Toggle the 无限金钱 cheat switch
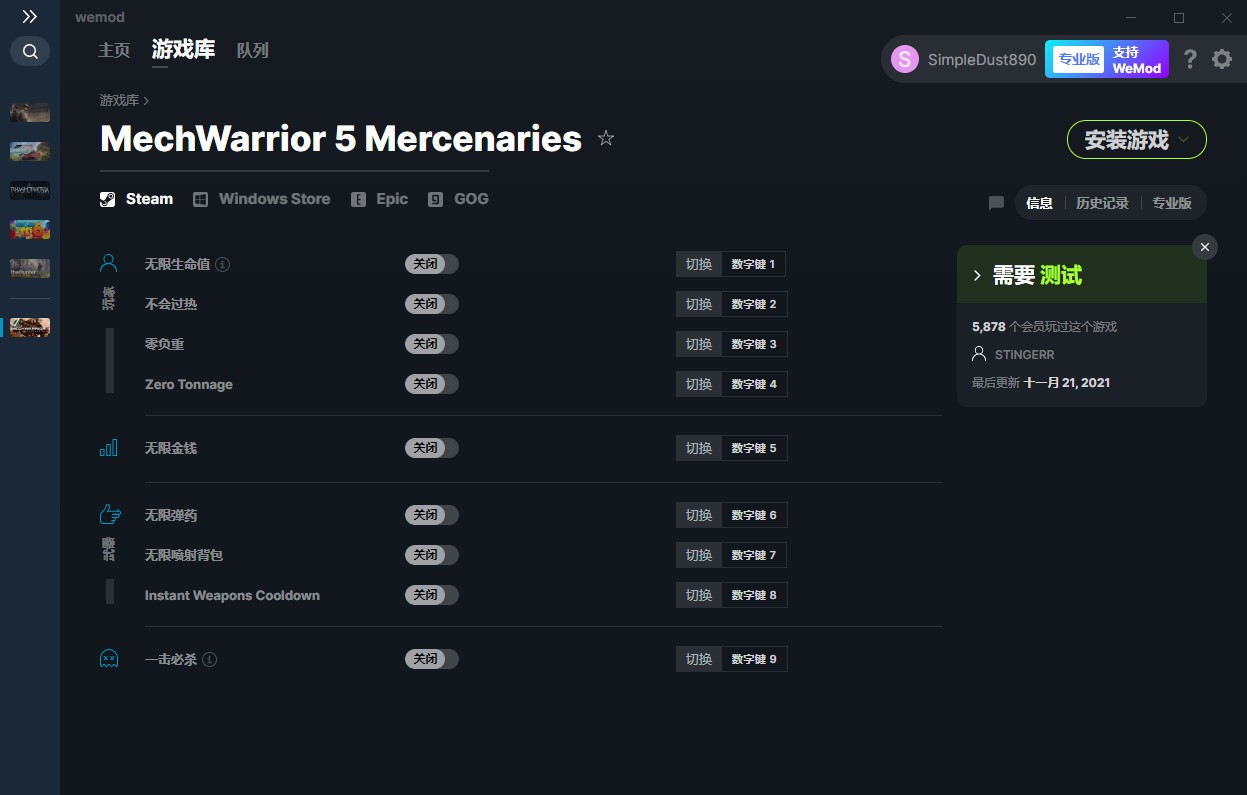Viewport: 1247px width, 795px height. 432,448
